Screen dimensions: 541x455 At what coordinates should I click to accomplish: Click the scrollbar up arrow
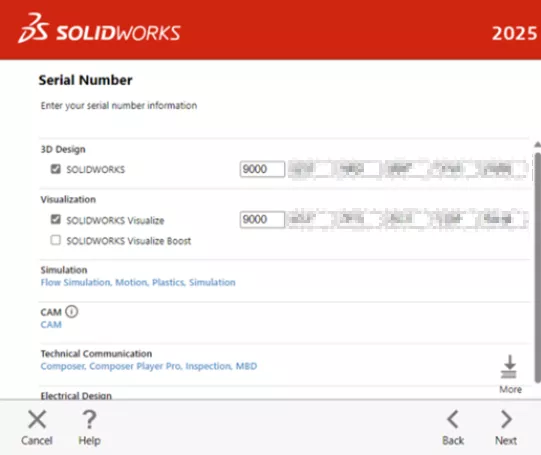538,145
